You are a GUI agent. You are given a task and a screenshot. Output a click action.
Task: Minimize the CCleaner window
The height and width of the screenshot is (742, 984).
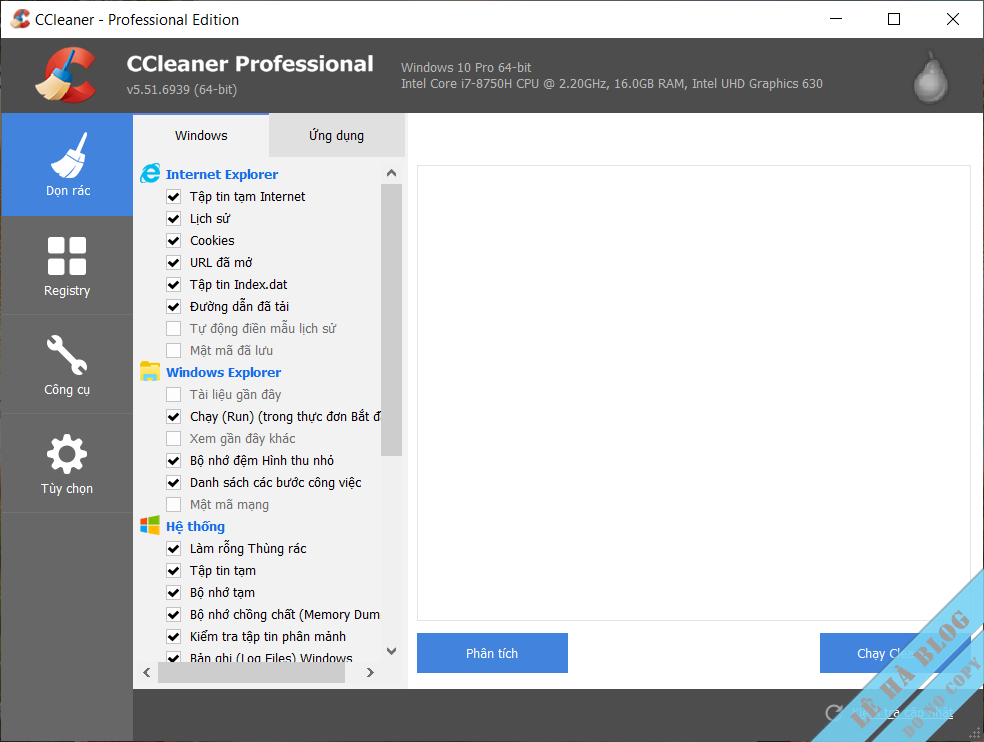[836, 19]
